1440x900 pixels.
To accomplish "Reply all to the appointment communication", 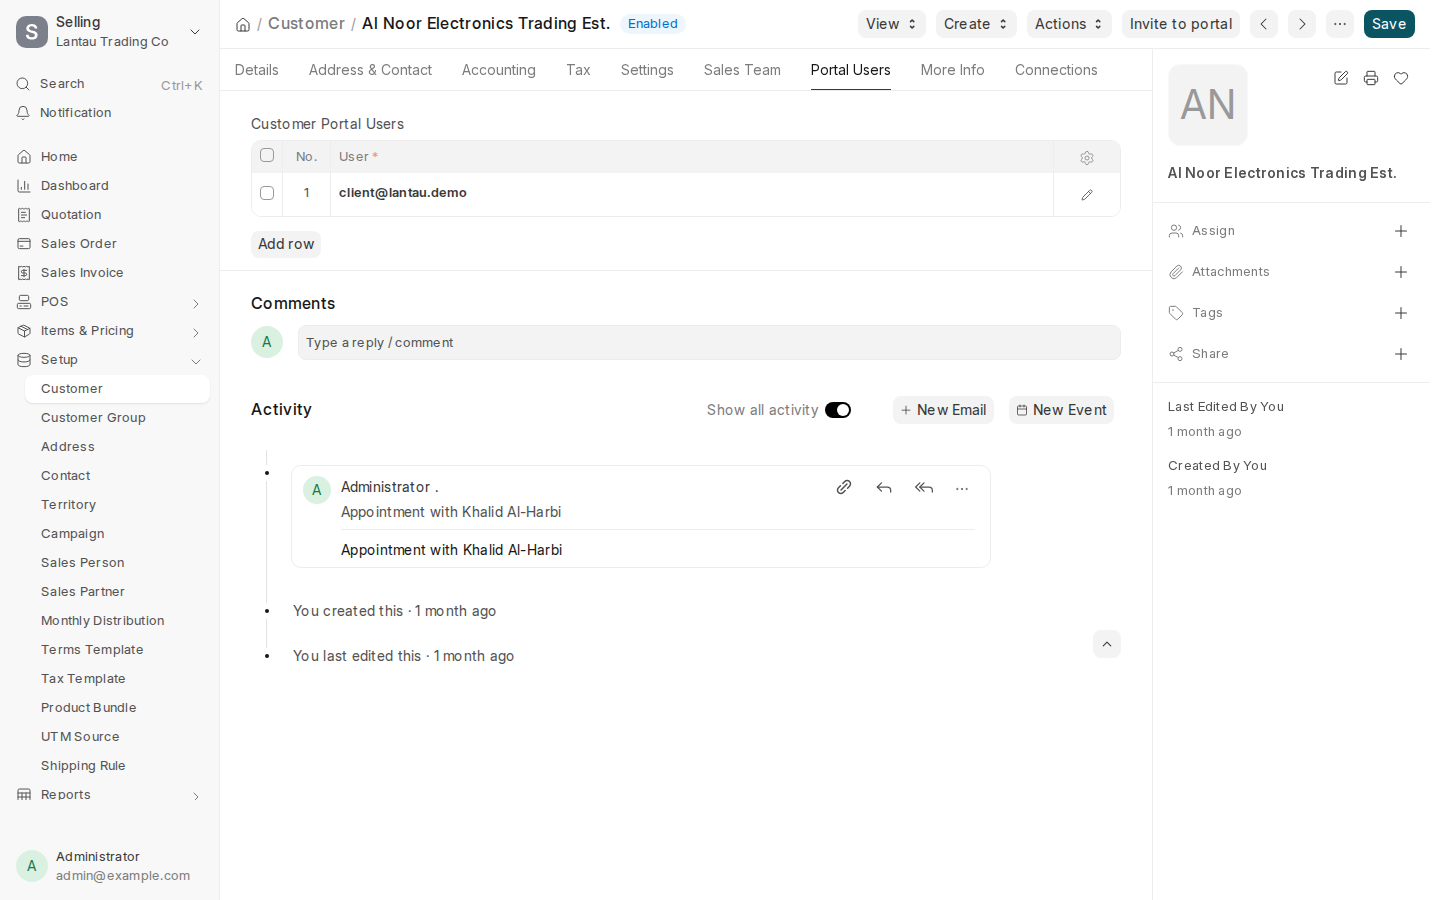I will tap(924, 488).
